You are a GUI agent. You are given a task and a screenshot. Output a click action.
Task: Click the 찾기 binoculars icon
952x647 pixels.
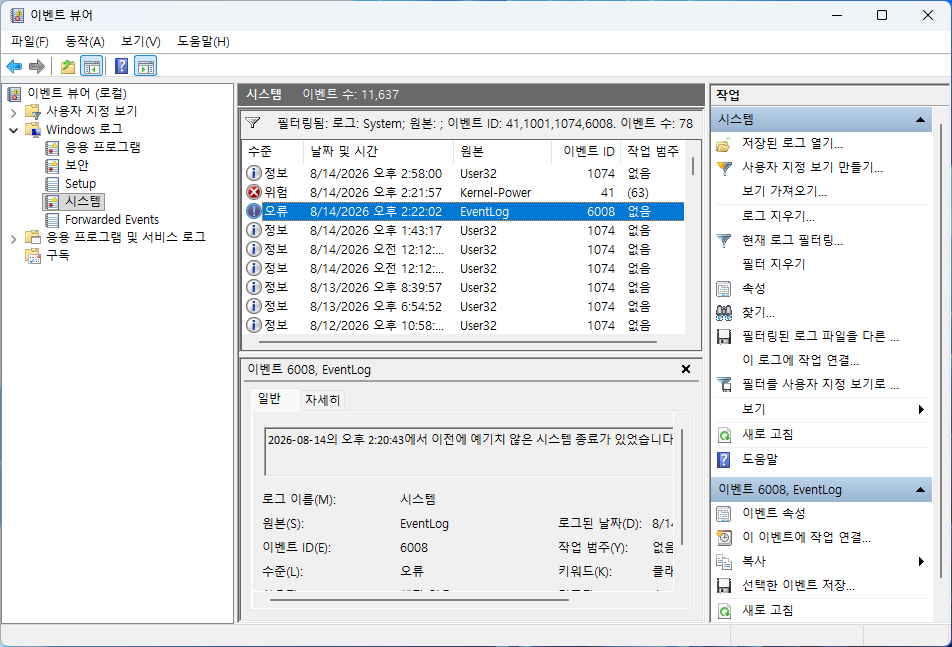pyautogui.click(x=724, y=313)
